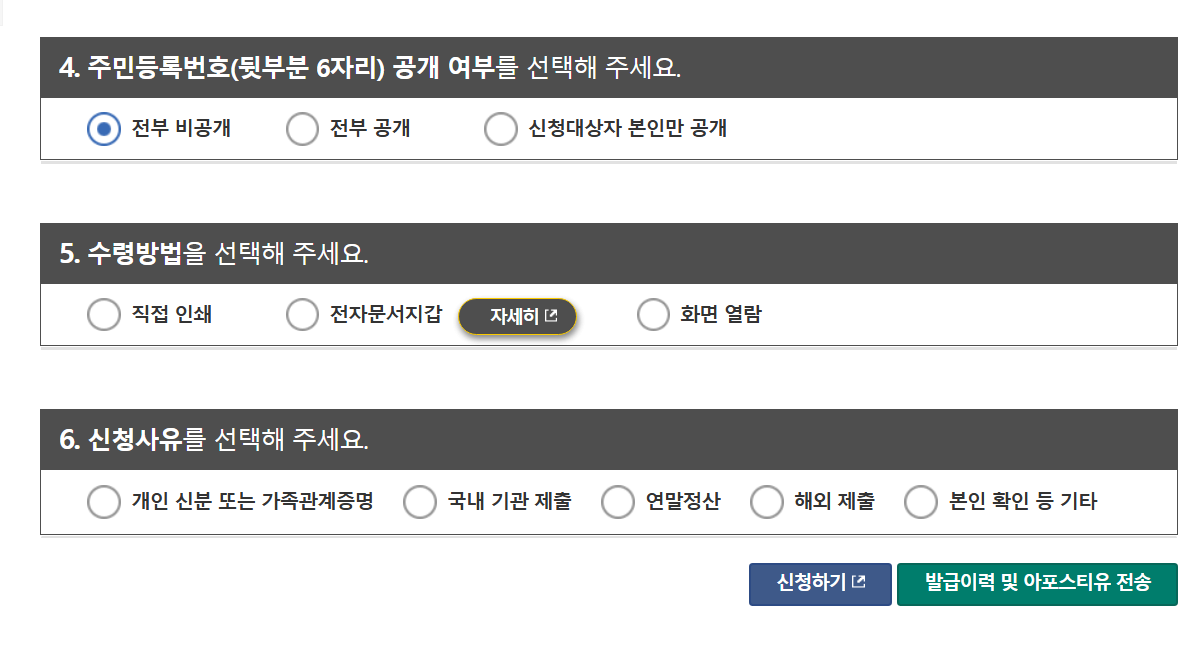Select 본인 확인 등 기타 reason
The image size is (1191, 663).
tap(920, 502)
